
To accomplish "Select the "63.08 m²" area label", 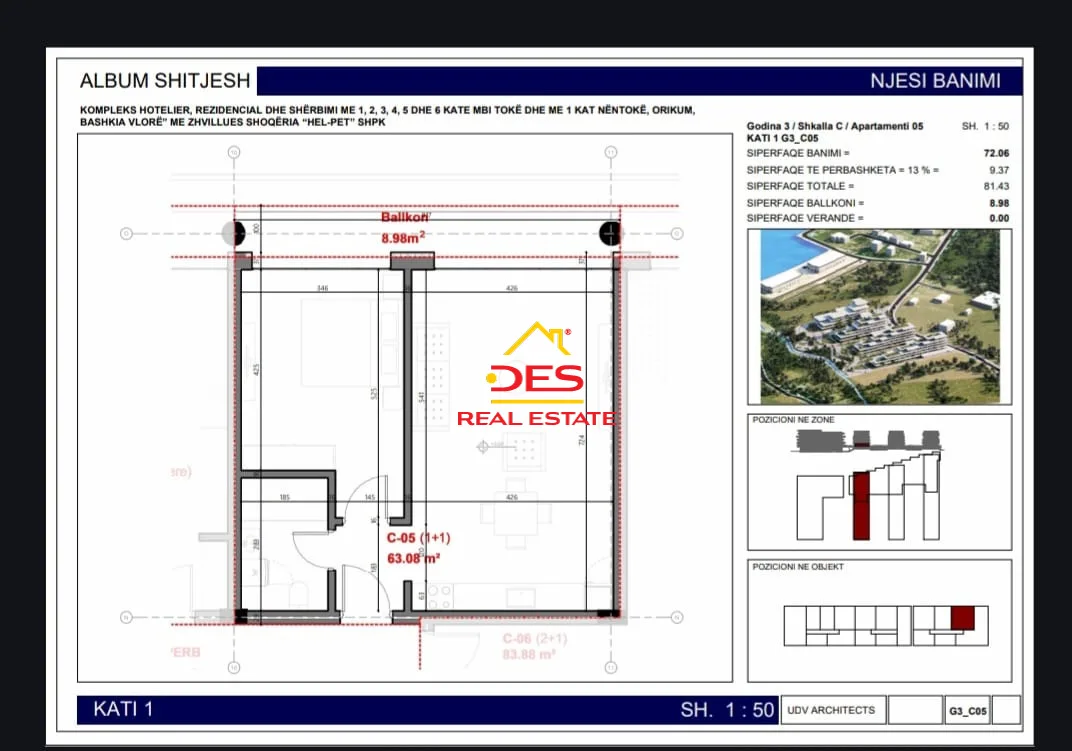I will tap(413, 558).
